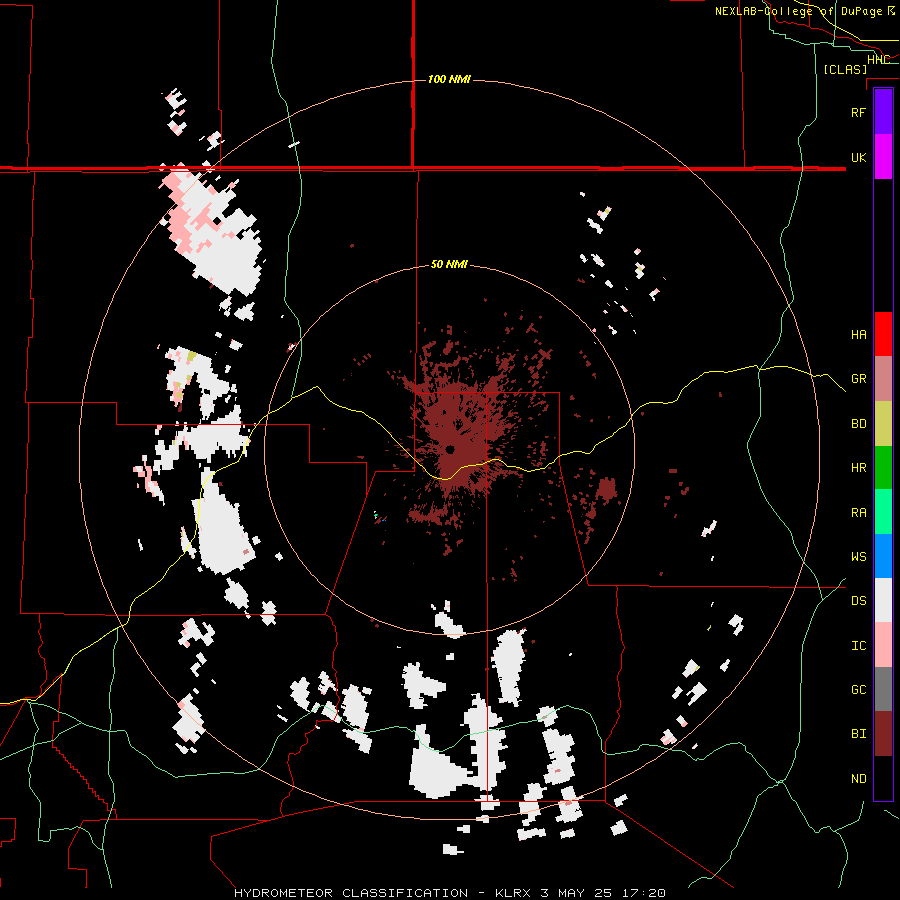The image size is (900, 900).
Task: Select the dusty pink GR legend swatch
Action: tap(883, 379)
